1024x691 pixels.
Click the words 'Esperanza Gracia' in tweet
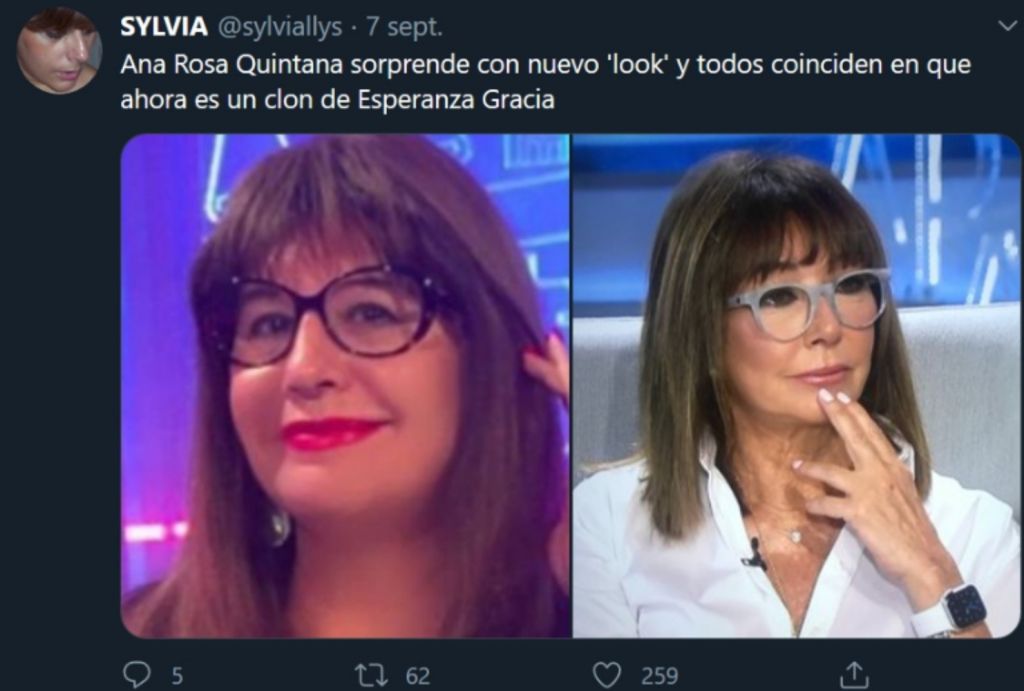456,100
